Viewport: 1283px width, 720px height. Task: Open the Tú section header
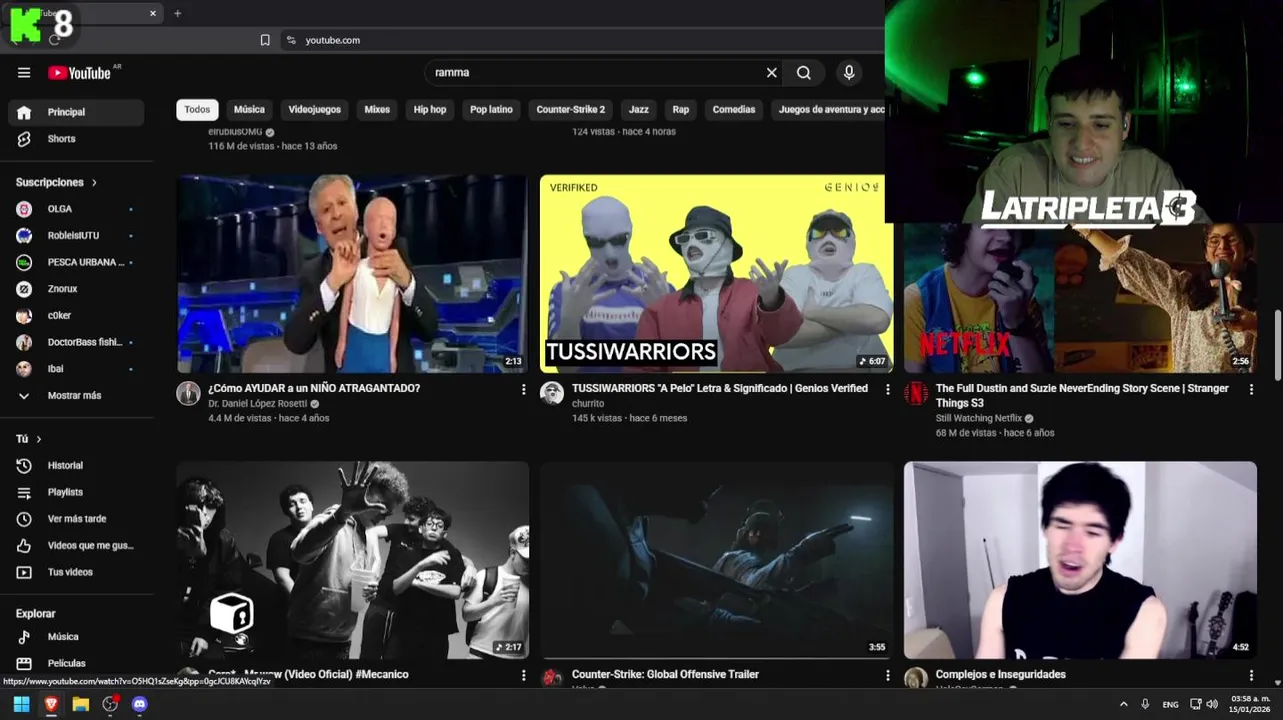(28, 439)
